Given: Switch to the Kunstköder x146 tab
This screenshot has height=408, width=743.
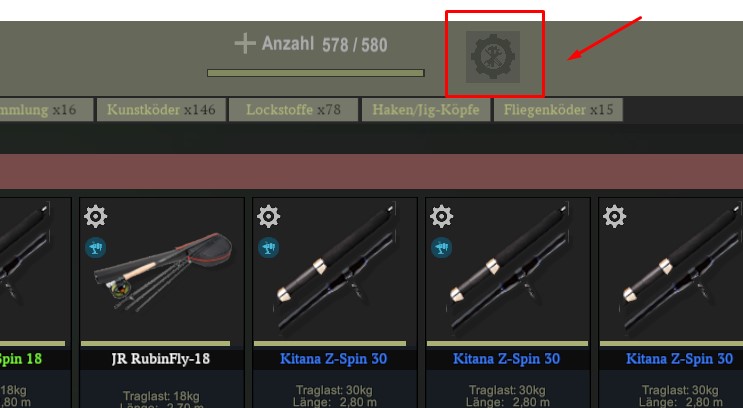Looking at the screenshot, I should pos(161,110).
